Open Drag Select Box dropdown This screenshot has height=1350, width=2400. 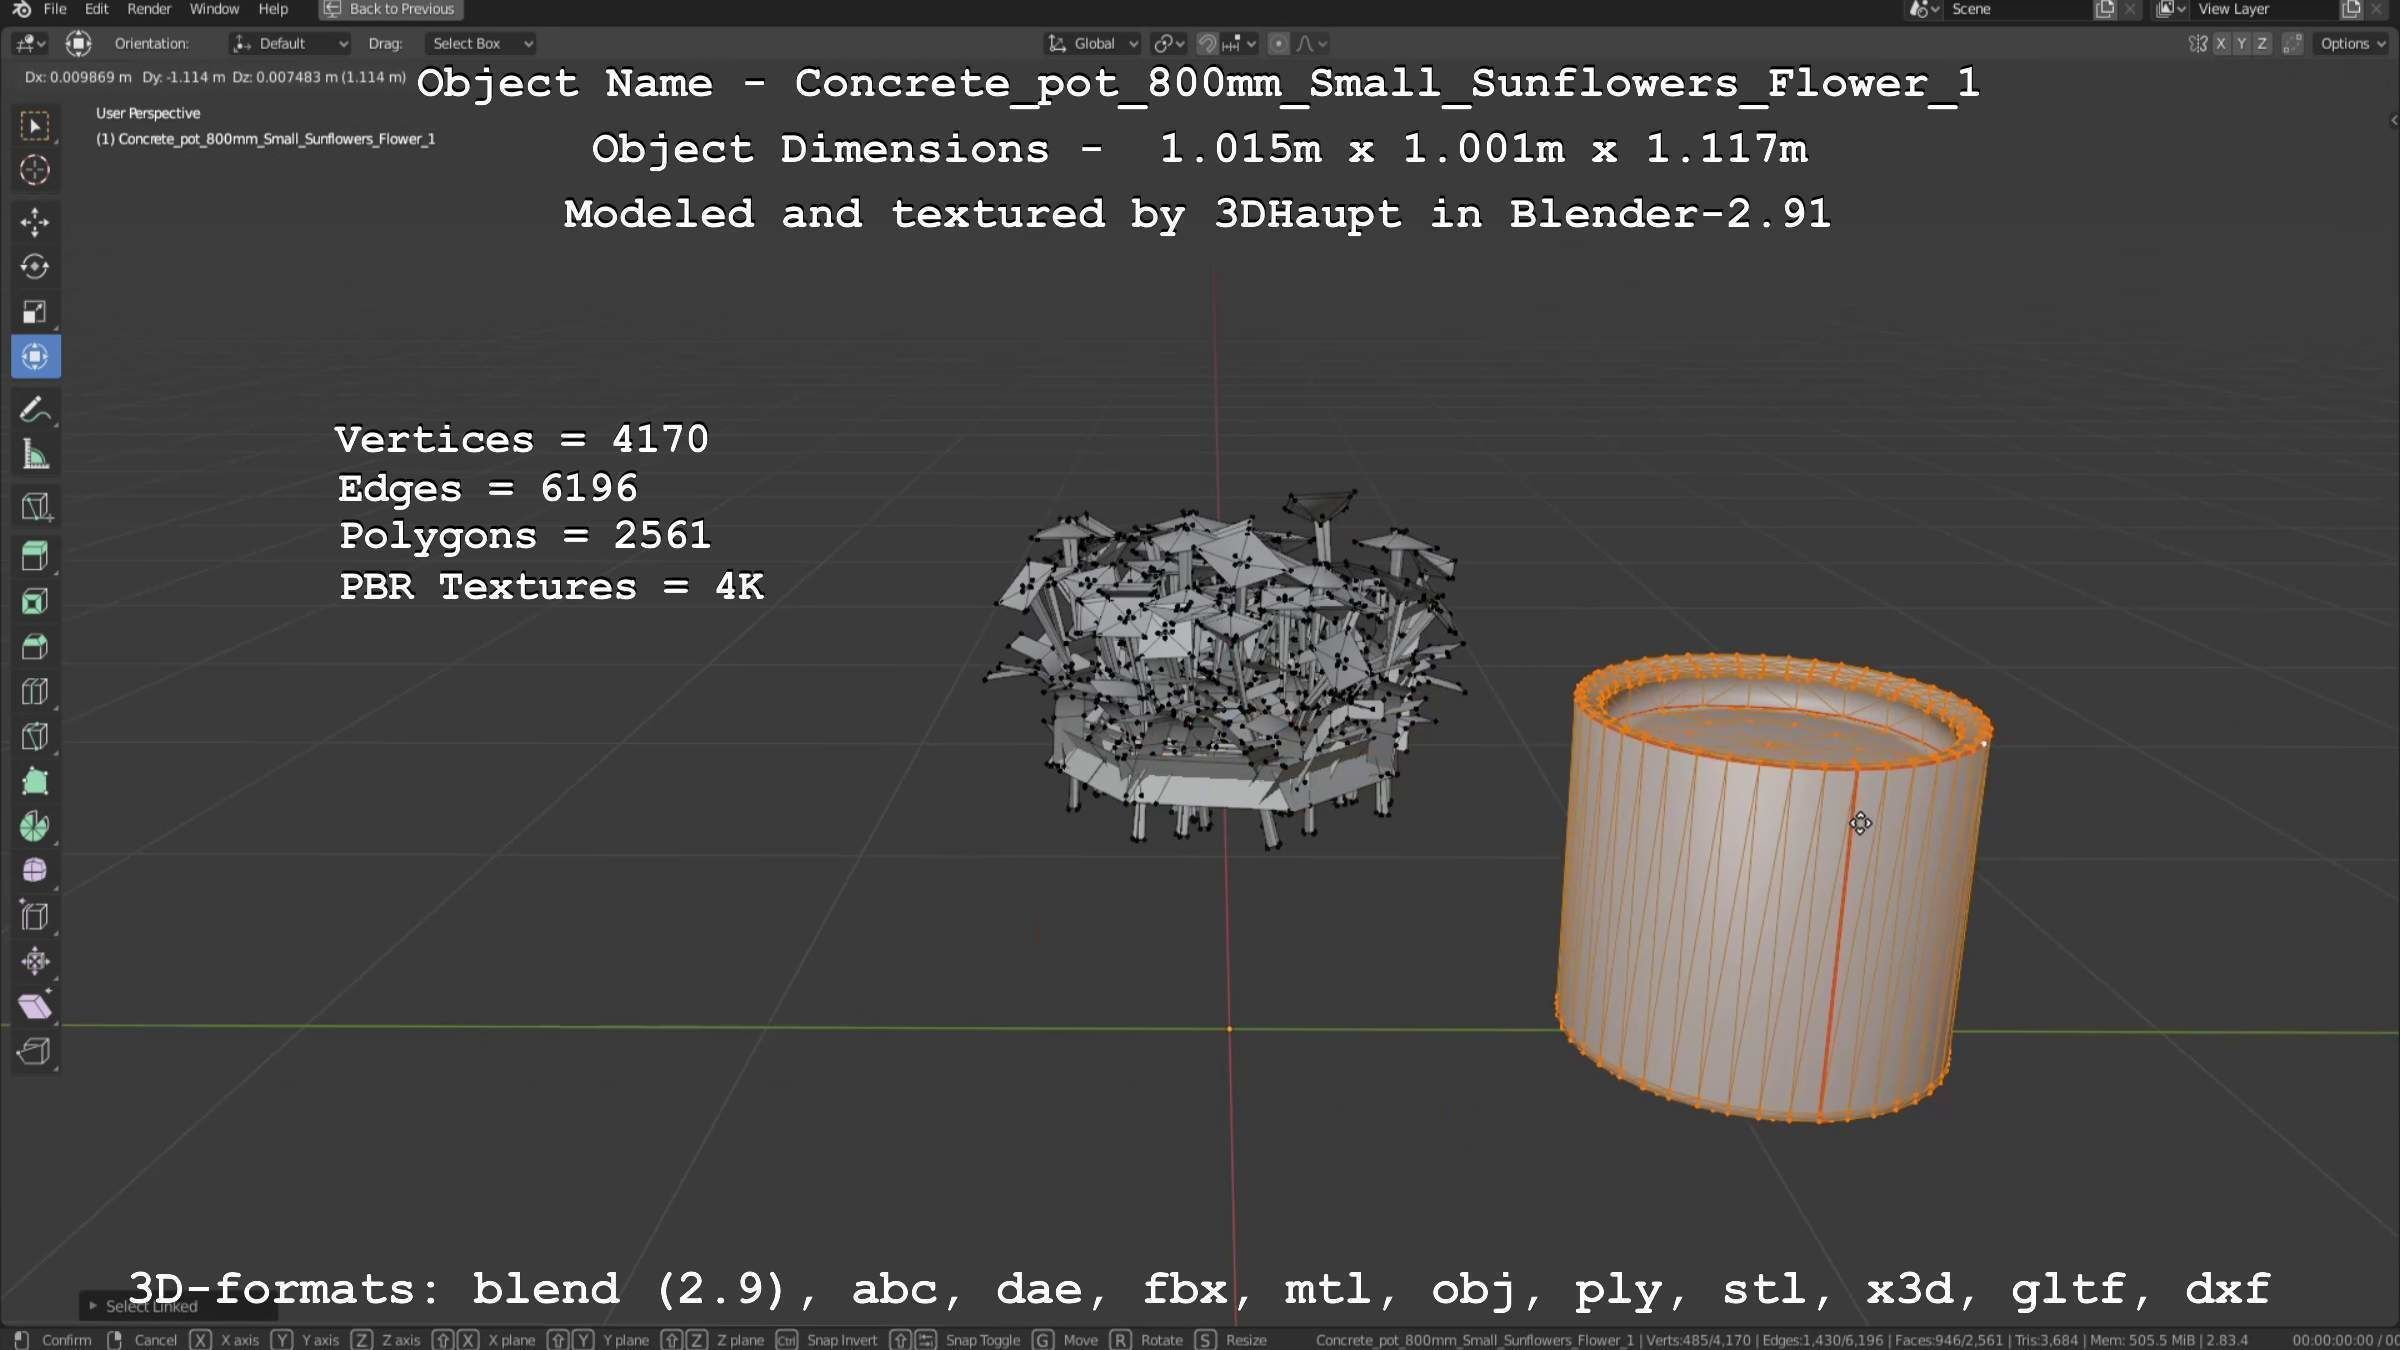click(x=481, y=44)
